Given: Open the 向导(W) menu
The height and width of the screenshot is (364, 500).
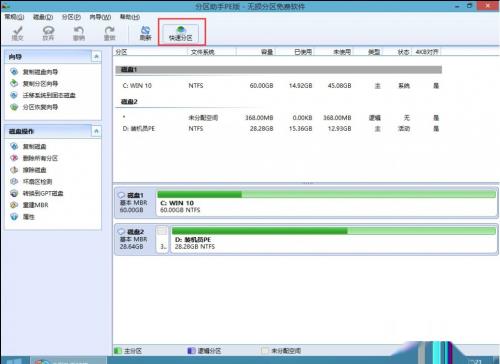Looking at the screenshot, I should pos(100,17).
